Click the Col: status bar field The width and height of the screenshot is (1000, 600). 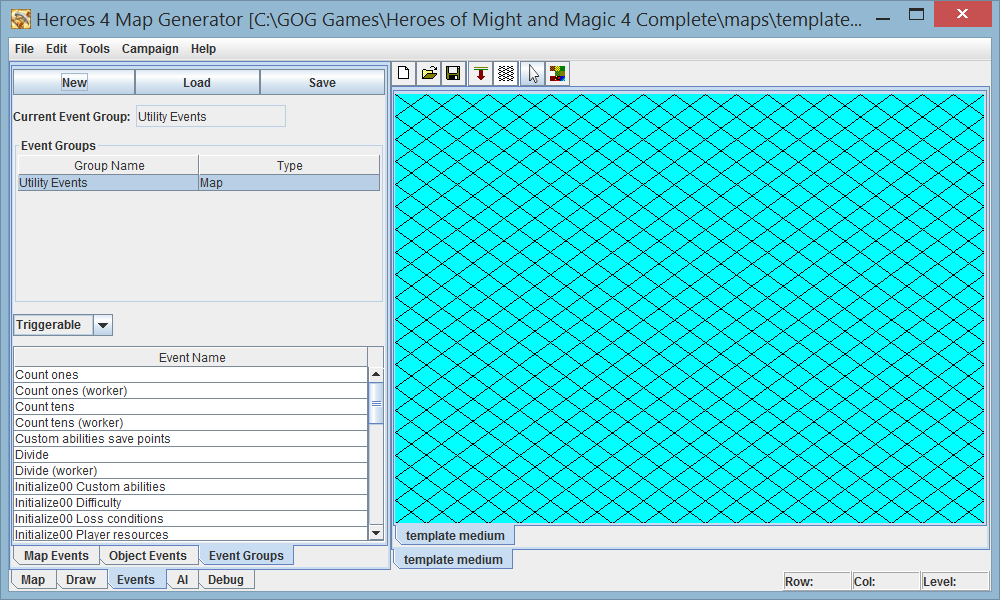(886, 582)
